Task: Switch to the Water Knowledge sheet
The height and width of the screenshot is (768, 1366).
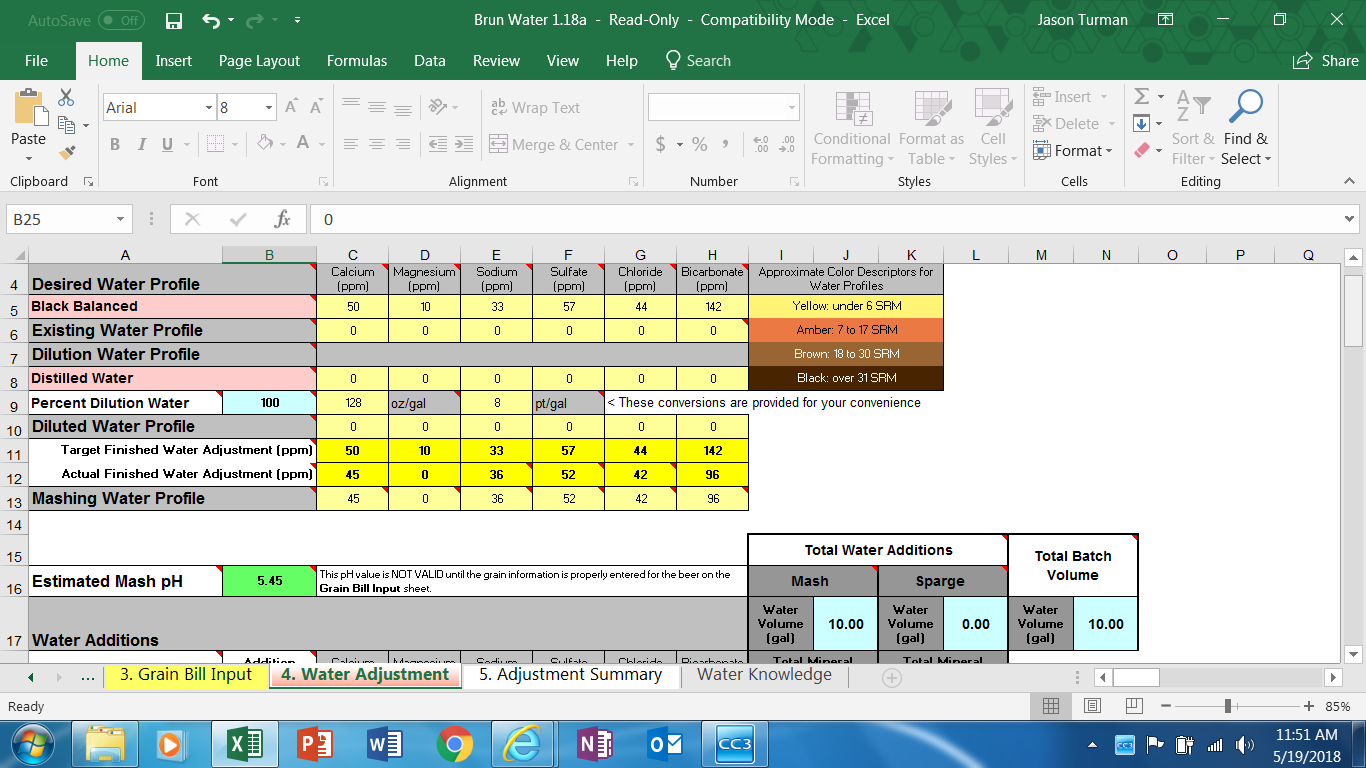Action: pyautogui.click(x=764, y=675)
